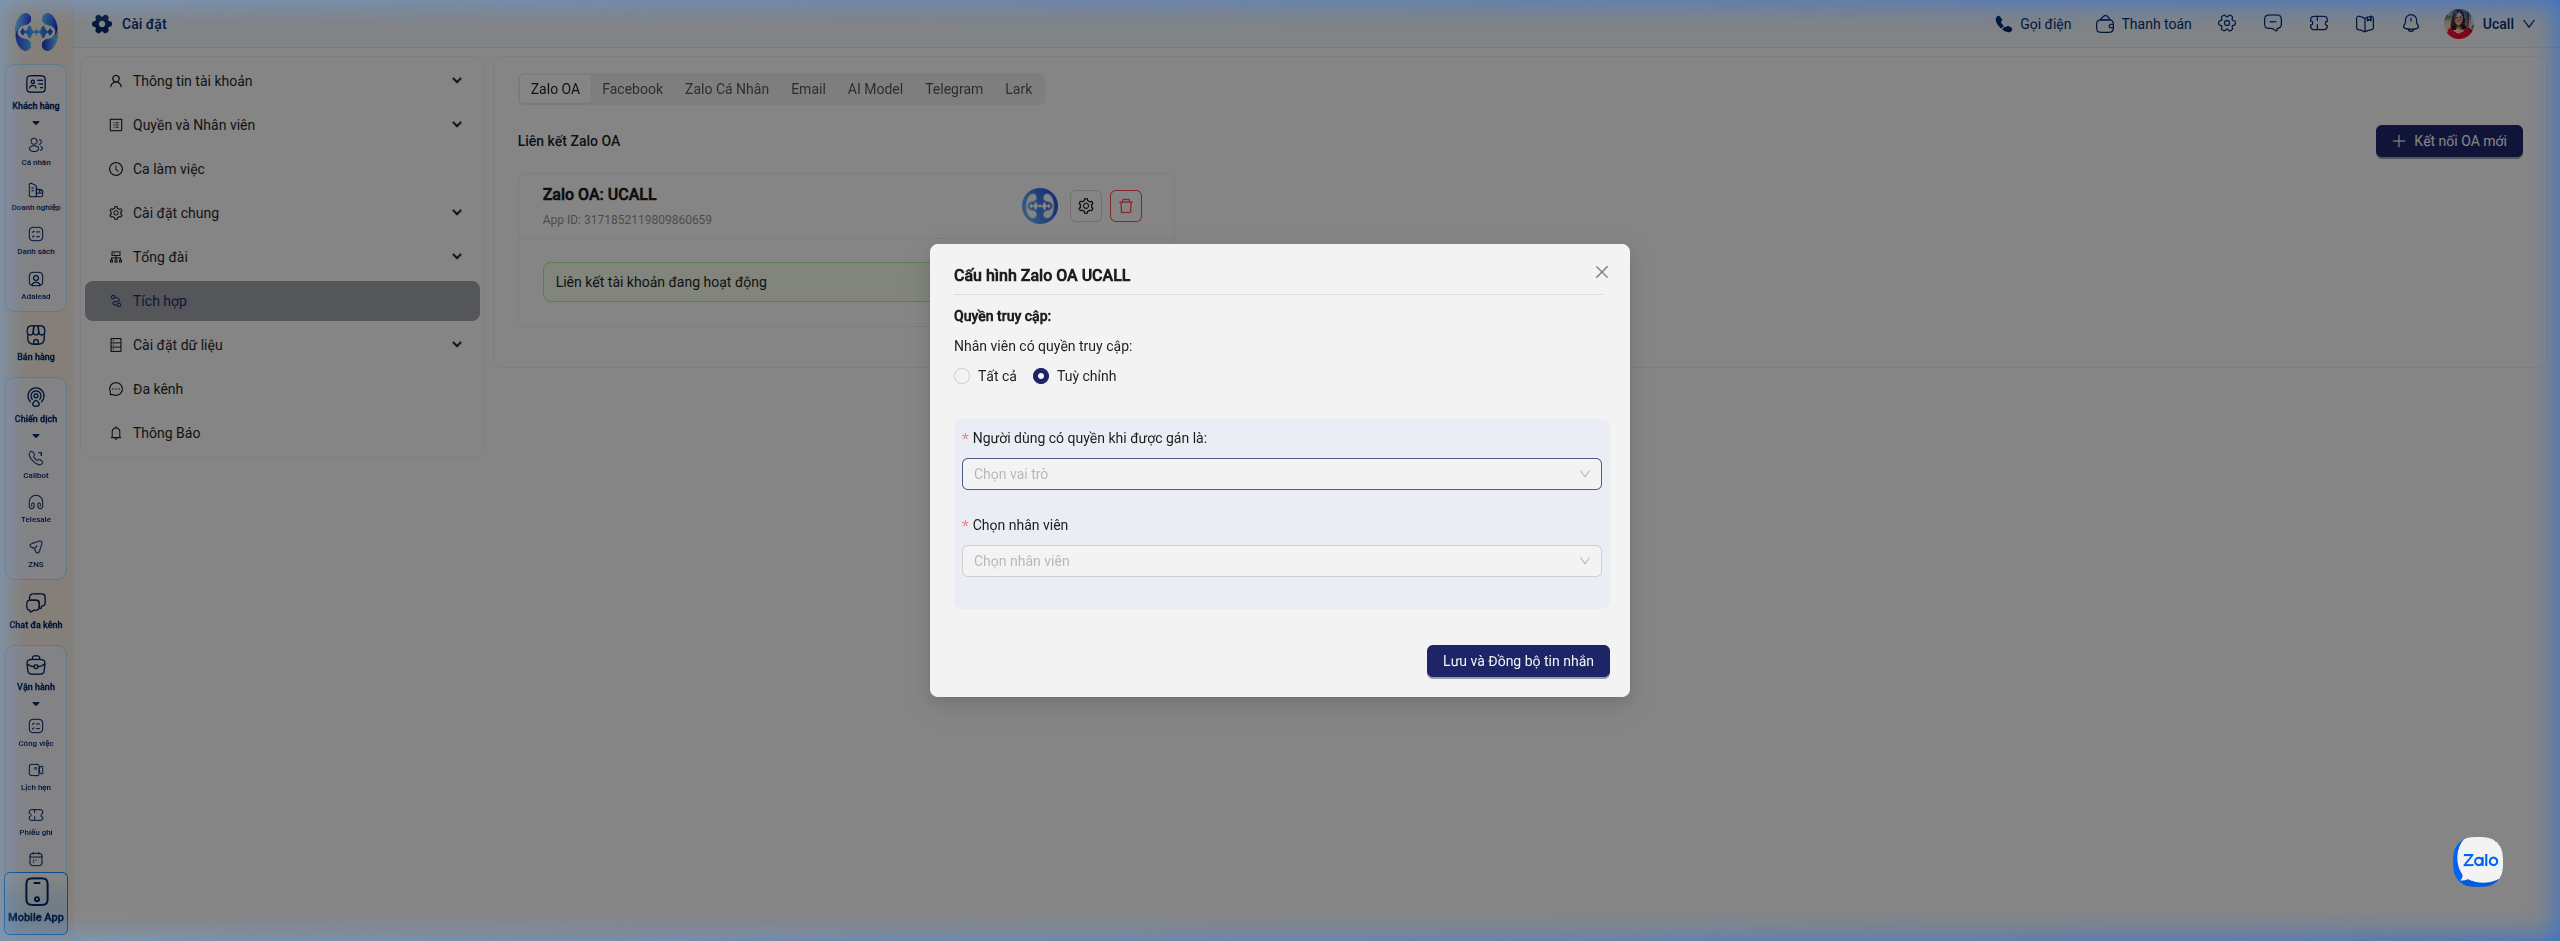Open Callbot in the sidebar
Image resolution: width=2560 pixels, height=941 pixels.
[x=36, y=464]
